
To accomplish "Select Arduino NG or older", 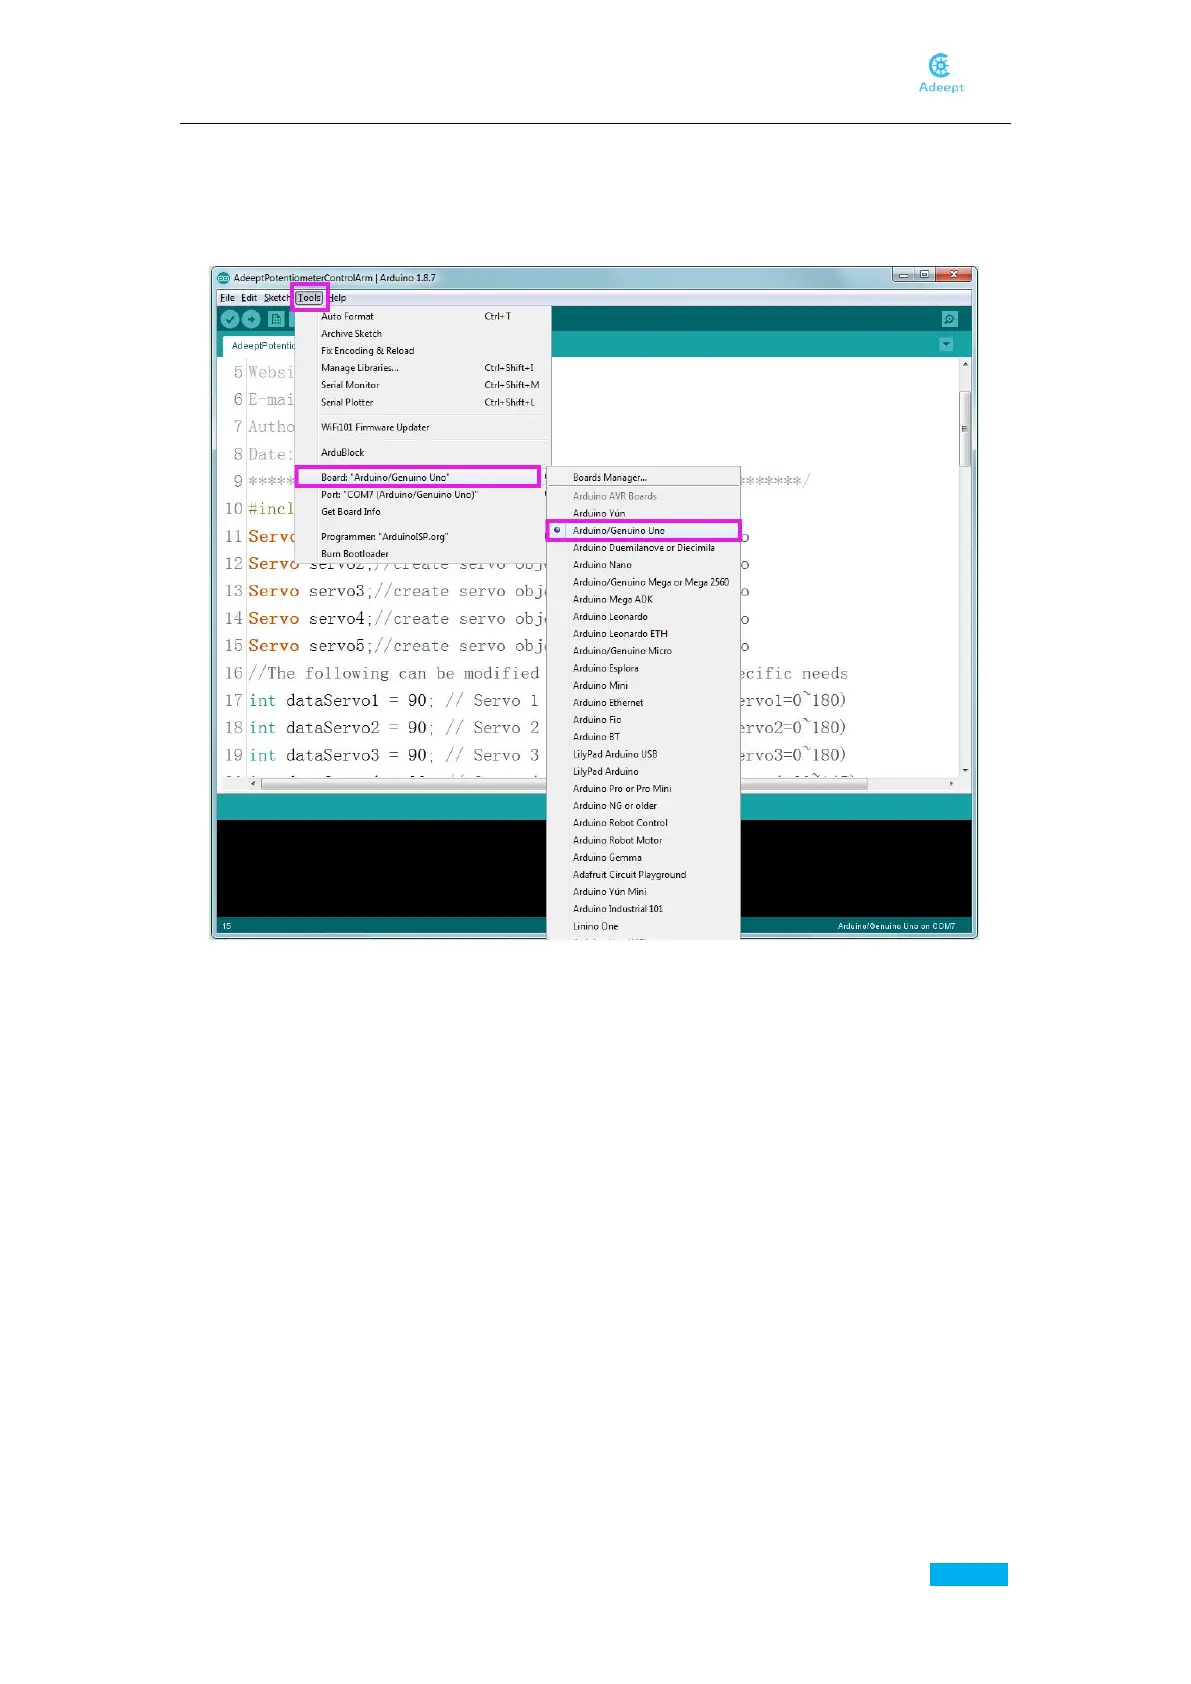I will tap(643, 806).
